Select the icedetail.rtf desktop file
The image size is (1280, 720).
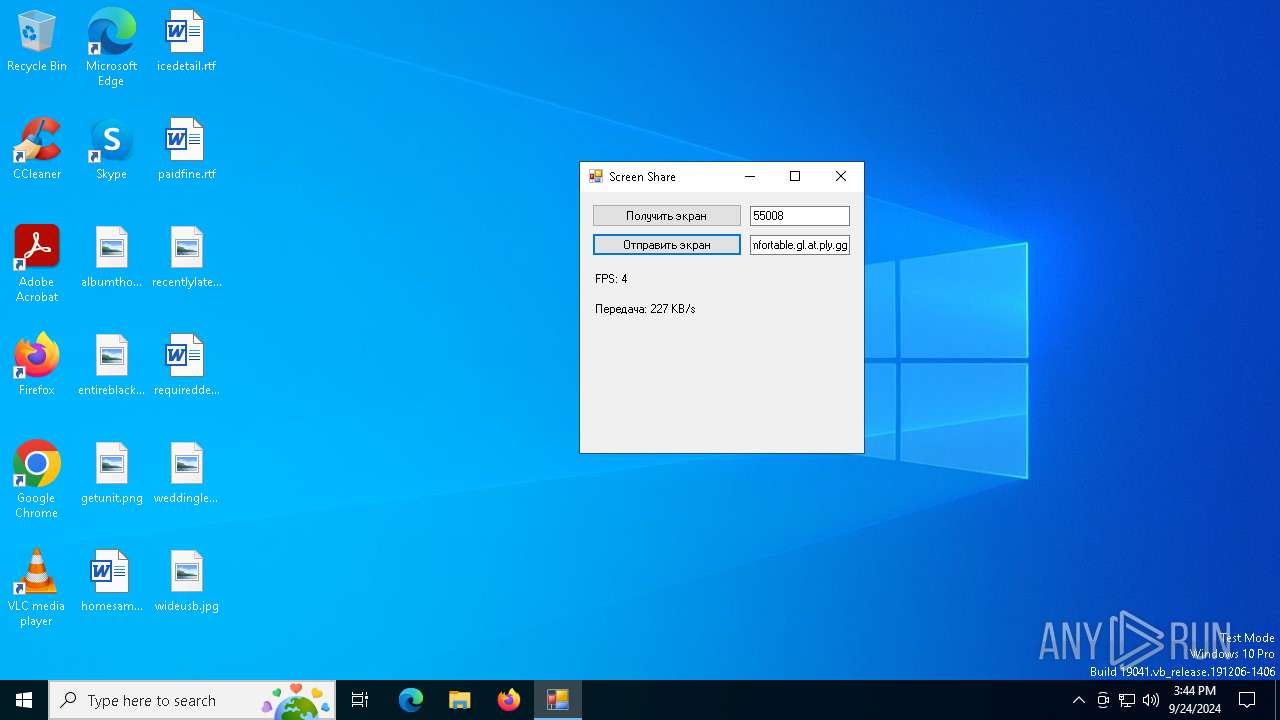[x=186, y=41]
